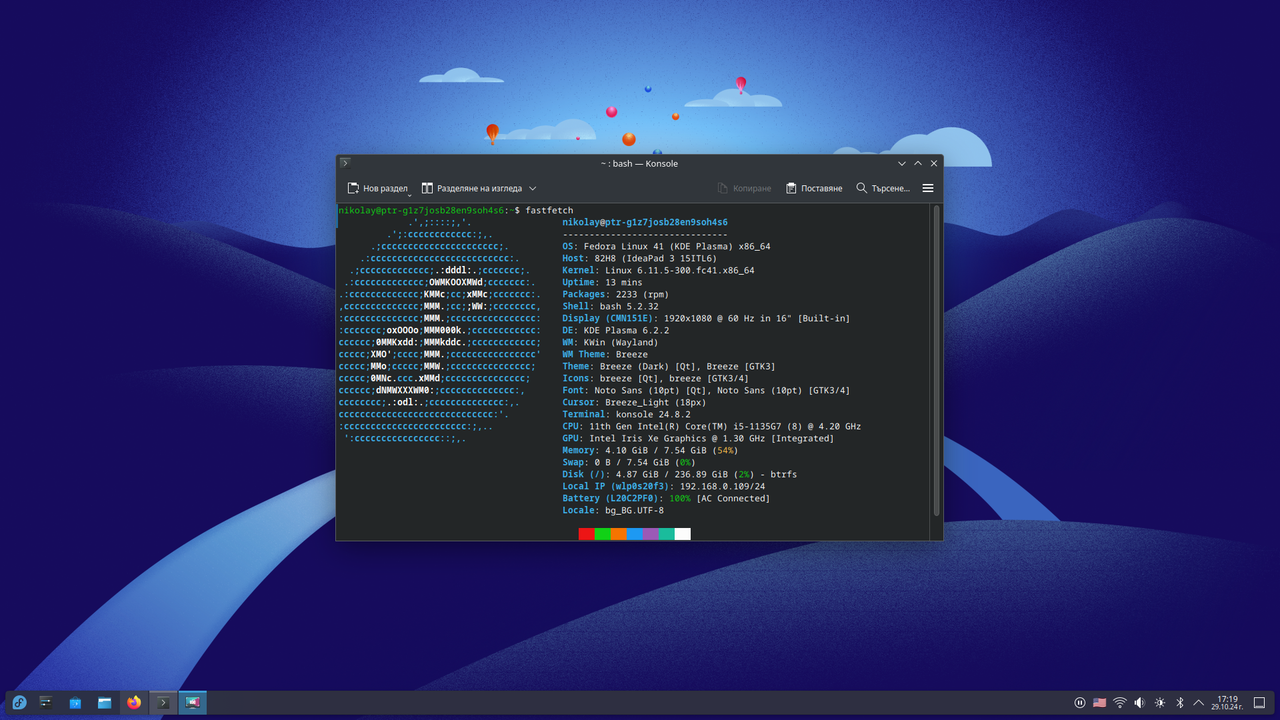
Task: Launch the Discover software store
Action: 75,703
